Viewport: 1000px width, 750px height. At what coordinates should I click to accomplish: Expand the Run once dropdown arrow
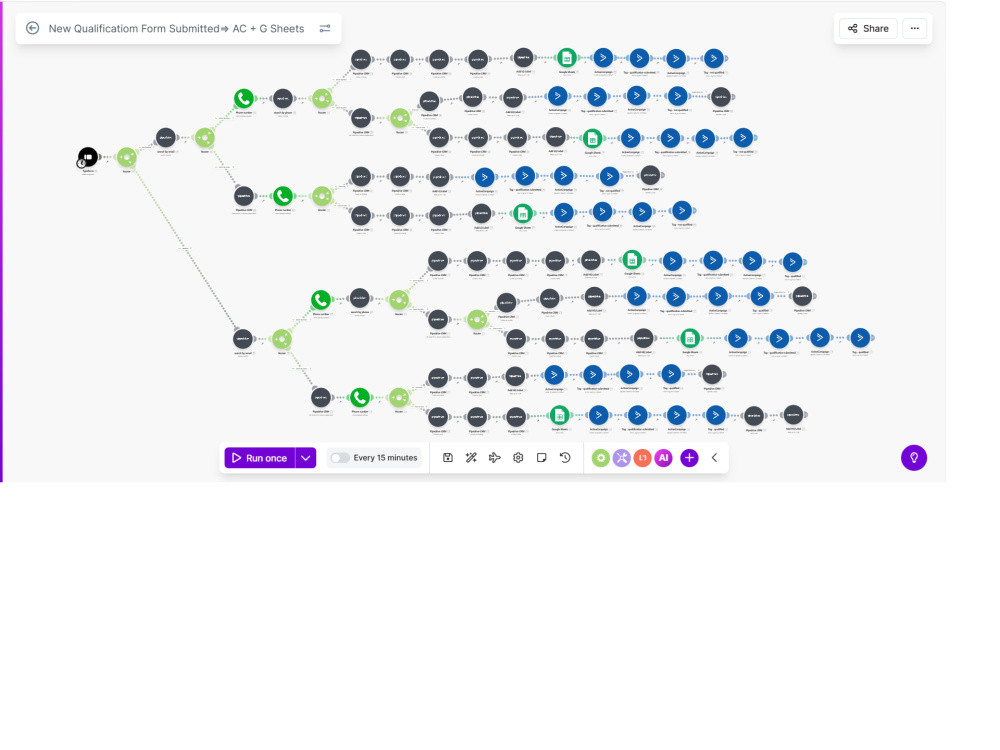pos(306,458)
